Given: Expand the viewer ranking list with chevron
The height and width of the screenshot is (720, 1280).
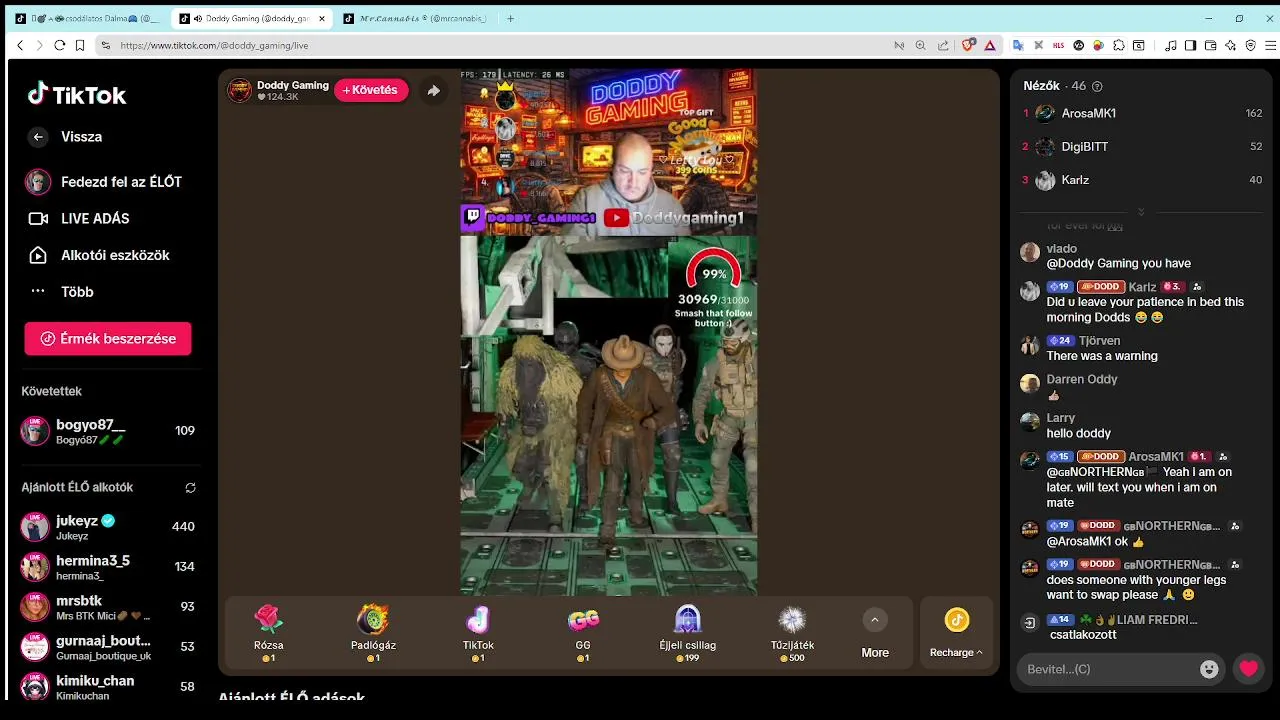Looking at the screenshot, I should [x=1141, y=212].
